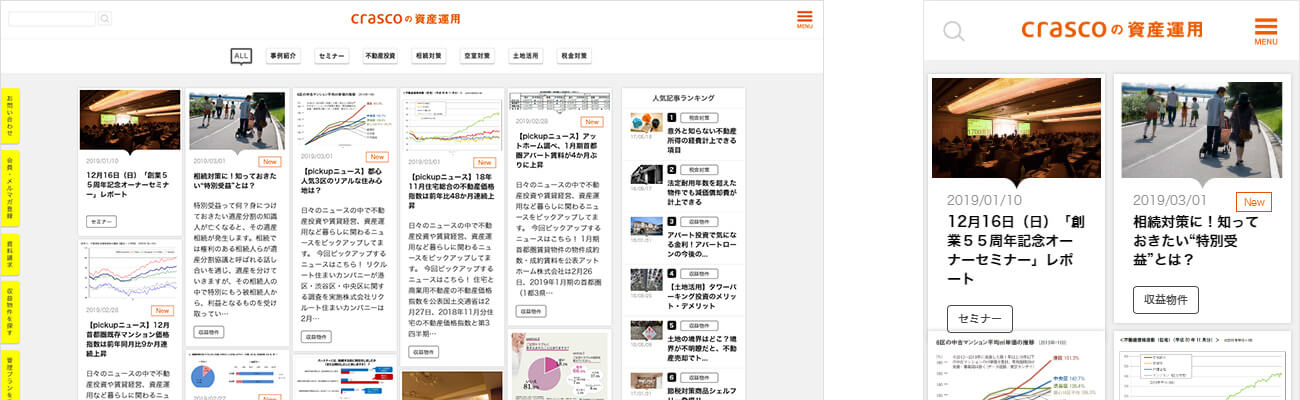The height and width of the screenshot is (400, 1300).
Task: Select the 不動産投資 category filter
Action: pyautogui.click(x=380, y=56)
